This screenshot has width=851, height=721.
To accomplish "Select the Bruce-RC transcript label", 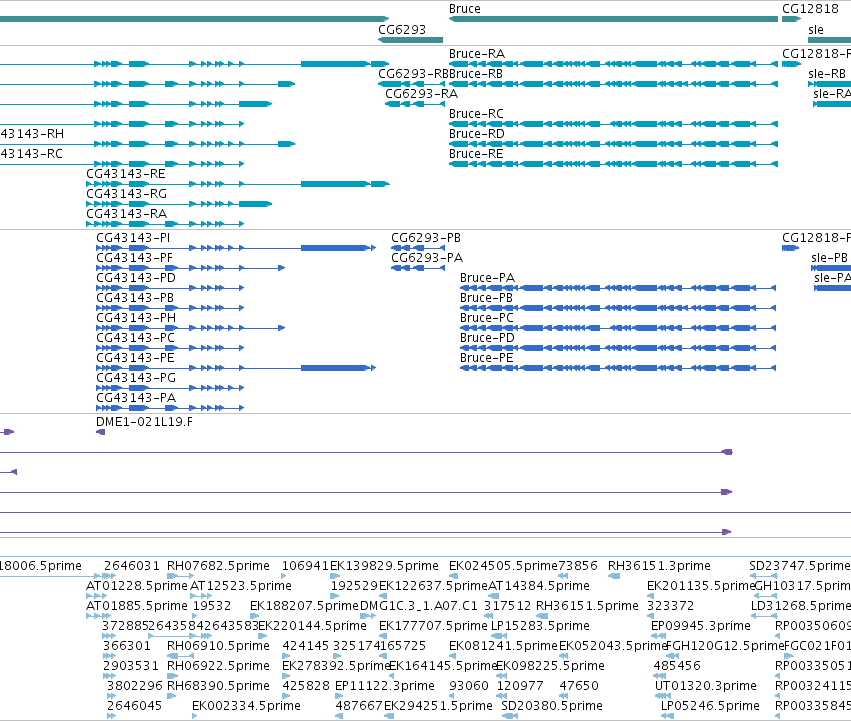I will pos(476,113).
